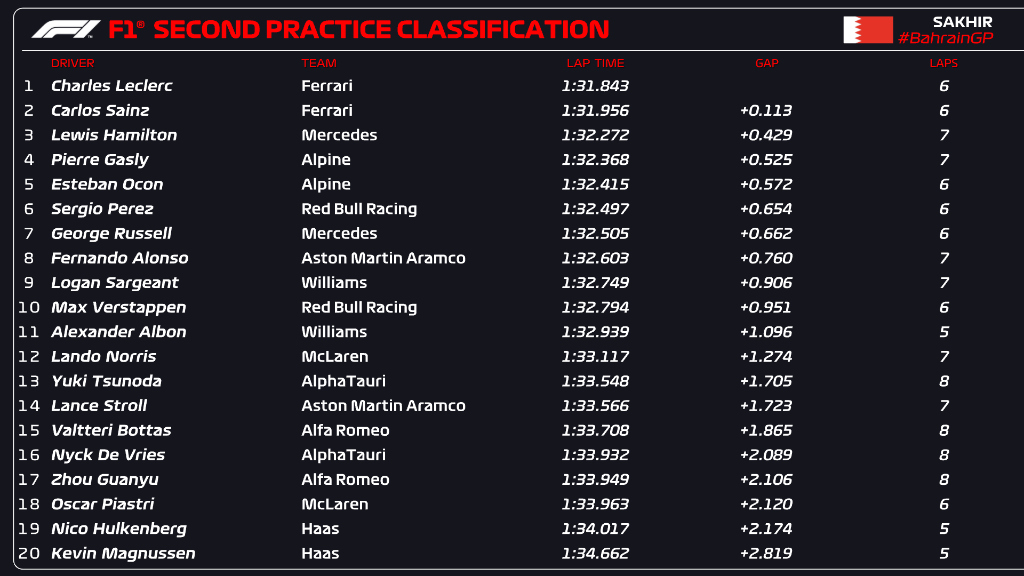The height and width of the screenshot is (576, 1024).
Task: Select the LAP TIME column header
Action: [x=596, y=63]
